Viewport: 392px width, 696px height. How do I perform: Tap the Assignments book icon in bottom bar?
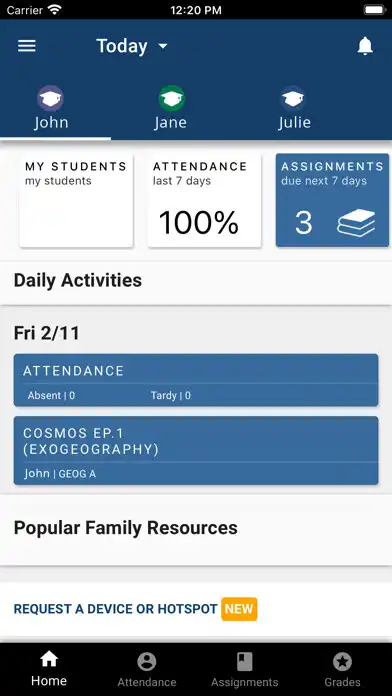coord(245,662)
